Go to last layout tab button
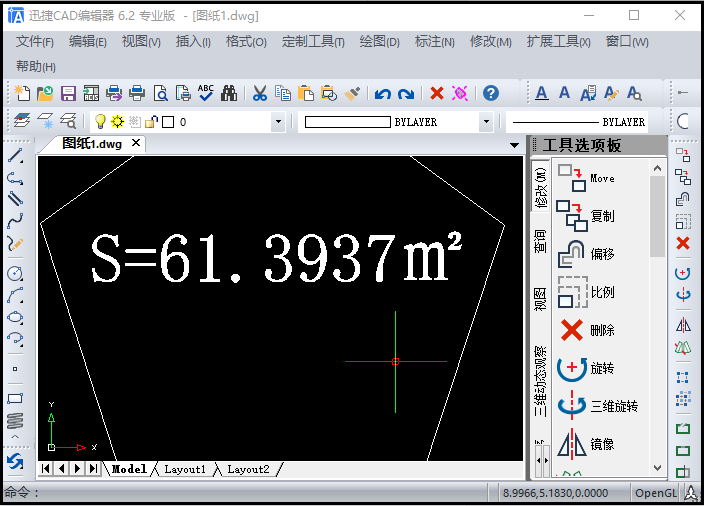Screen dimensions: 704x506 point(93,469)
